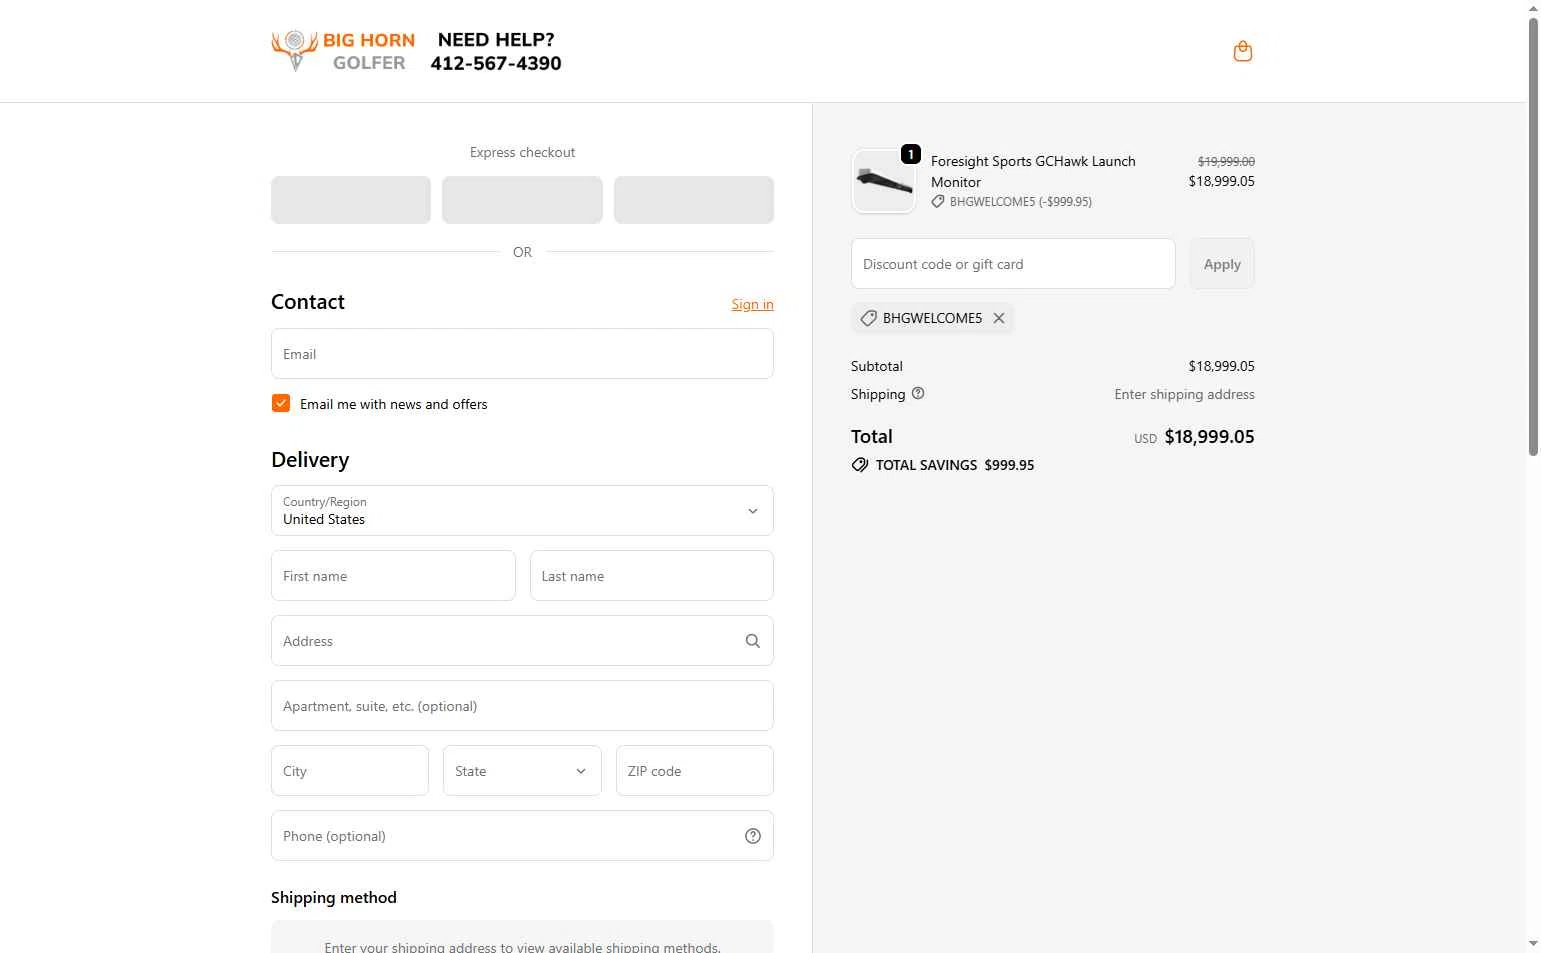Click the scrollbar down arrow
The image size is (1541, 953).
[1533, 944]
